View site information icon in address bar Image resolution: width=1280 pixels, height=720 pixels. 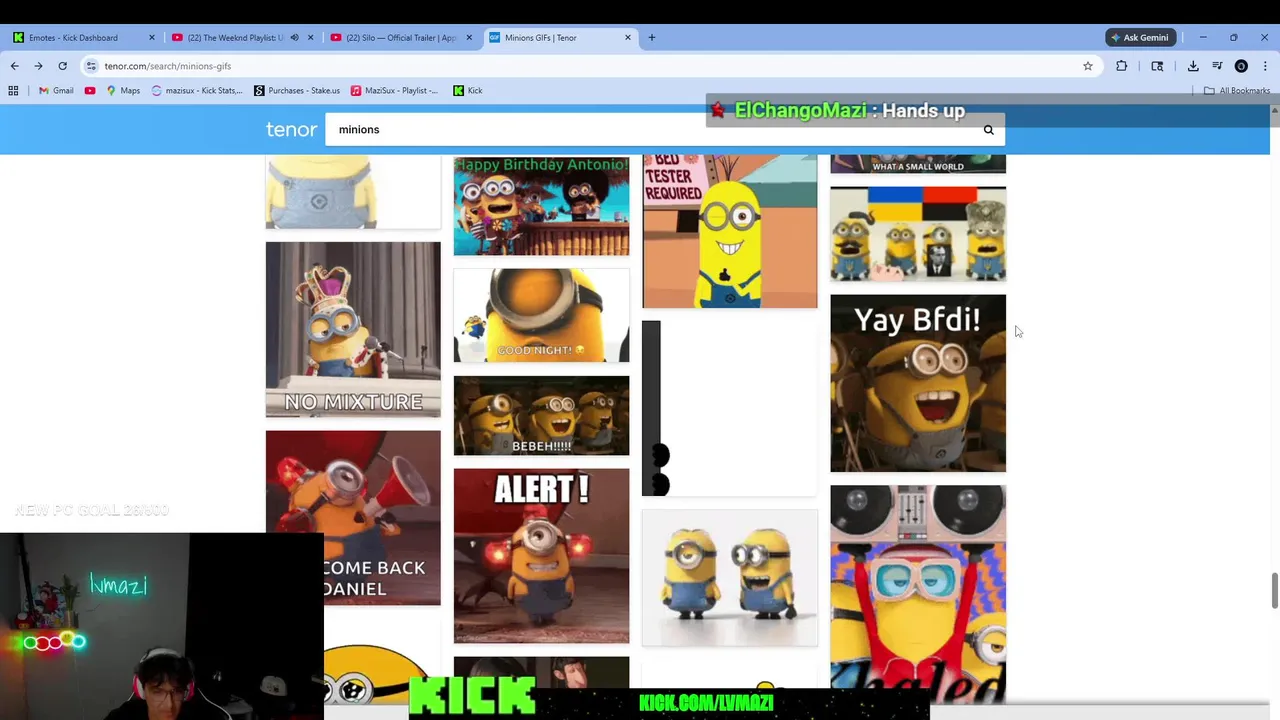coord(91,66)
